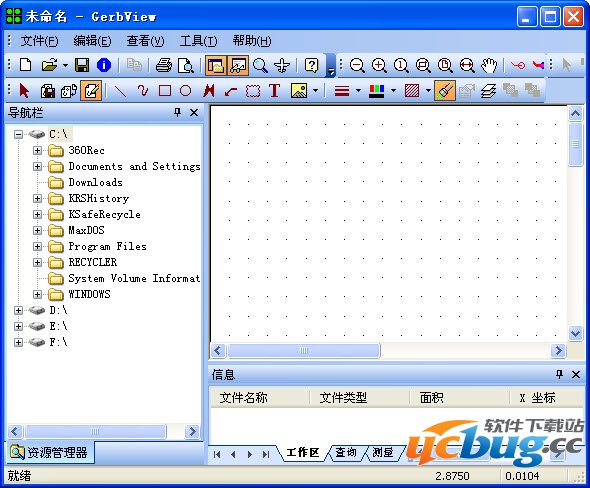
Task: Switch to the 测量 tab
Action: [382, 453]
